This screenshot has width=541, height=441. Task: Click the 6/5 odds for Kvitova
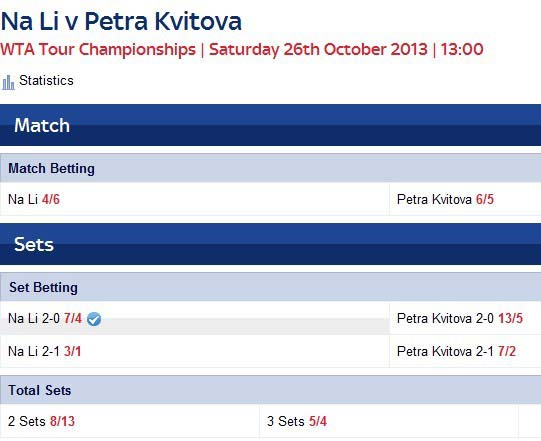485,199
